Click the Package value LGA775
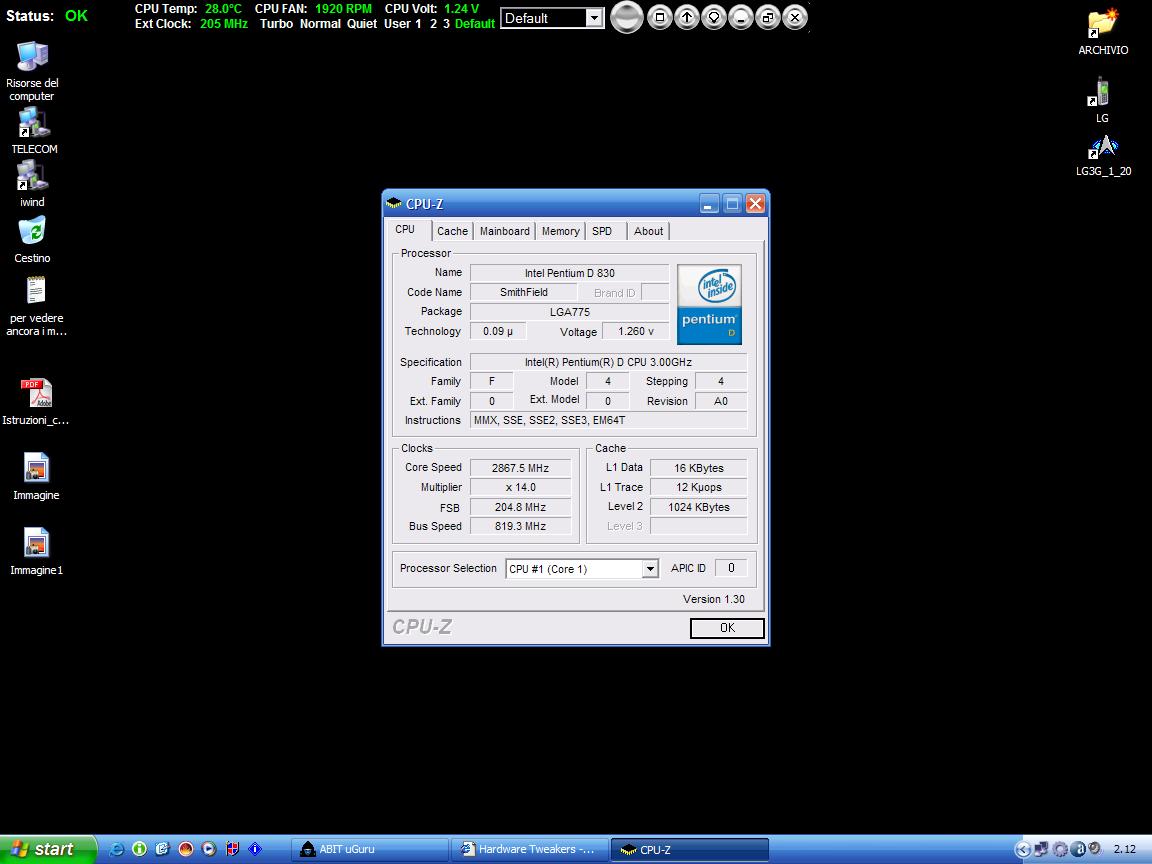This screenshot has height=864, width=1152. coord(569,312)
